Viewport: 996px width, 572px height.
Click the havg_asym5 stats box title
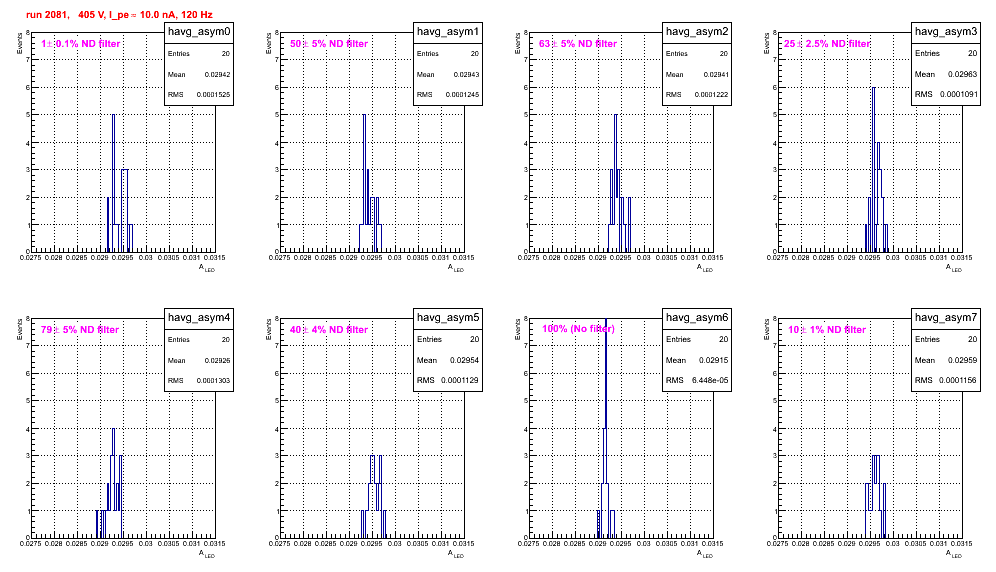(x=448, y=318)
